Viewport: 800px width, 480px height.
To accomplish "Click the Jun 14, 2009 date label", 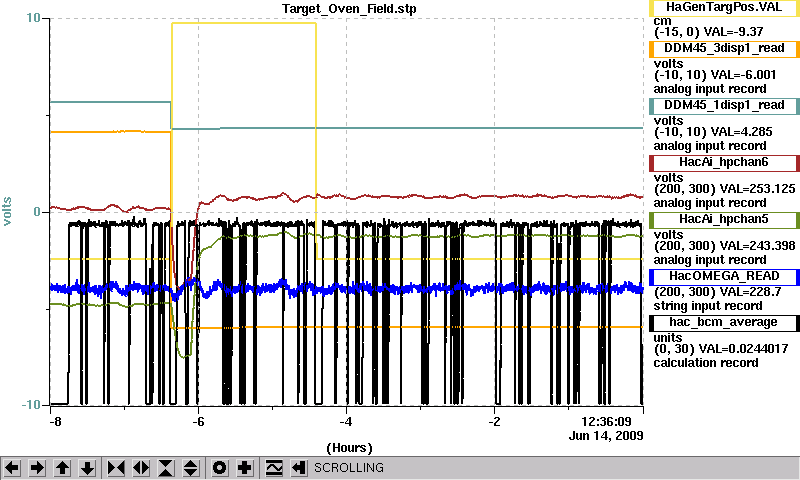I will coord(606,436).
